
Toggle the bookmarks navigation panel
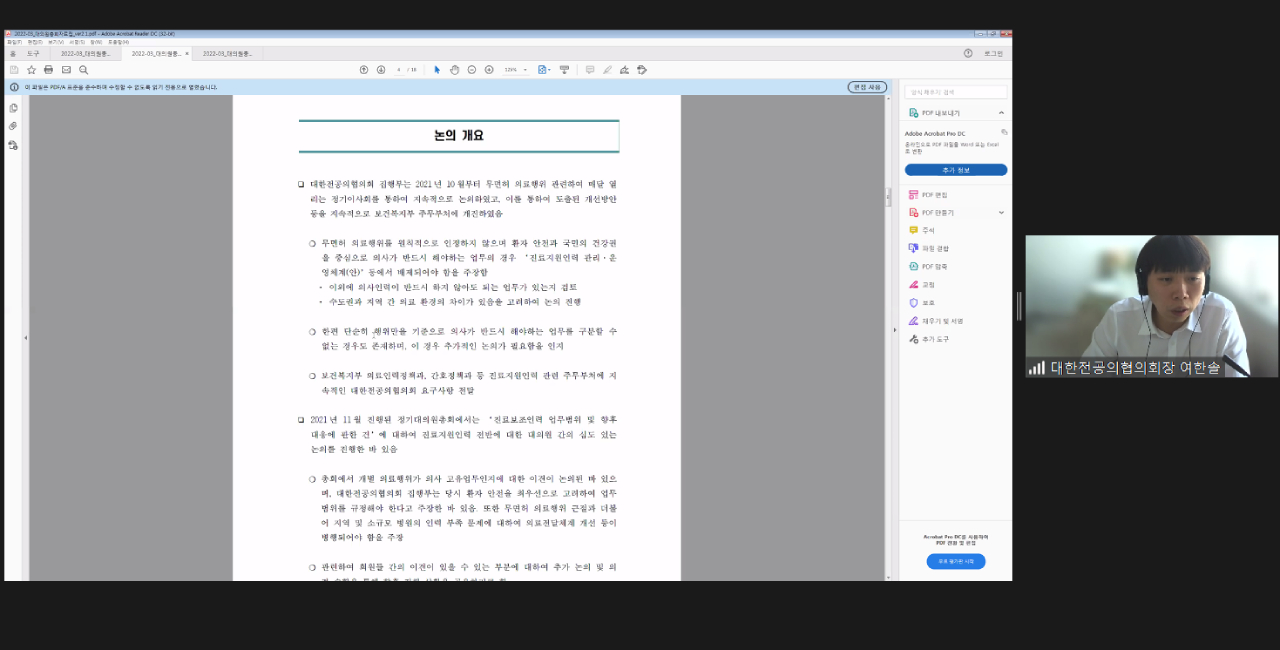(x=13, y=144)
